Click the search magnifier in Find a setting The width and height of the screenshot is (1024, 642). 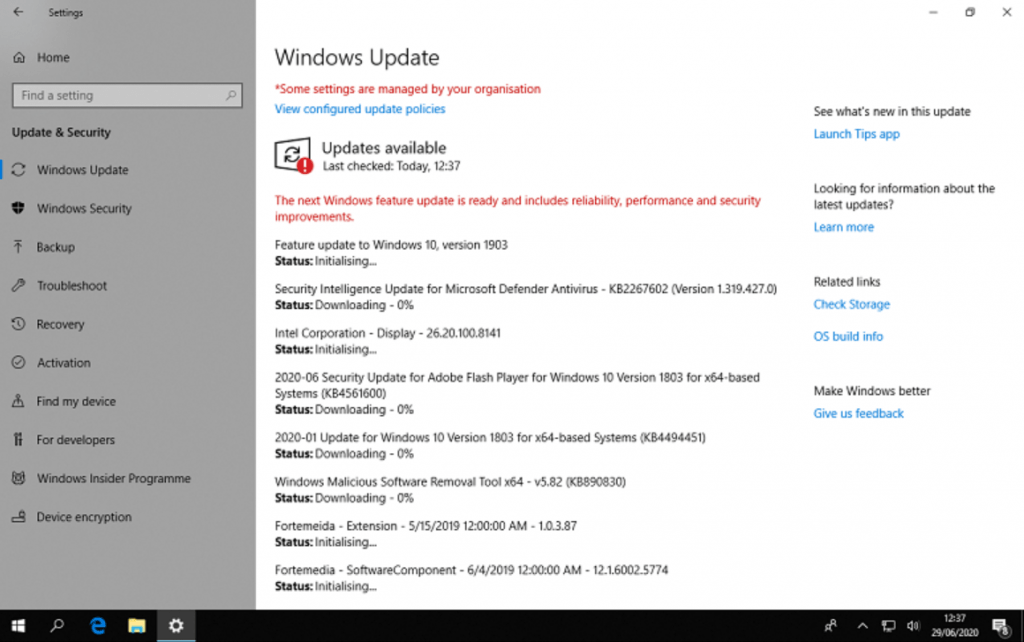coord(231,95)
